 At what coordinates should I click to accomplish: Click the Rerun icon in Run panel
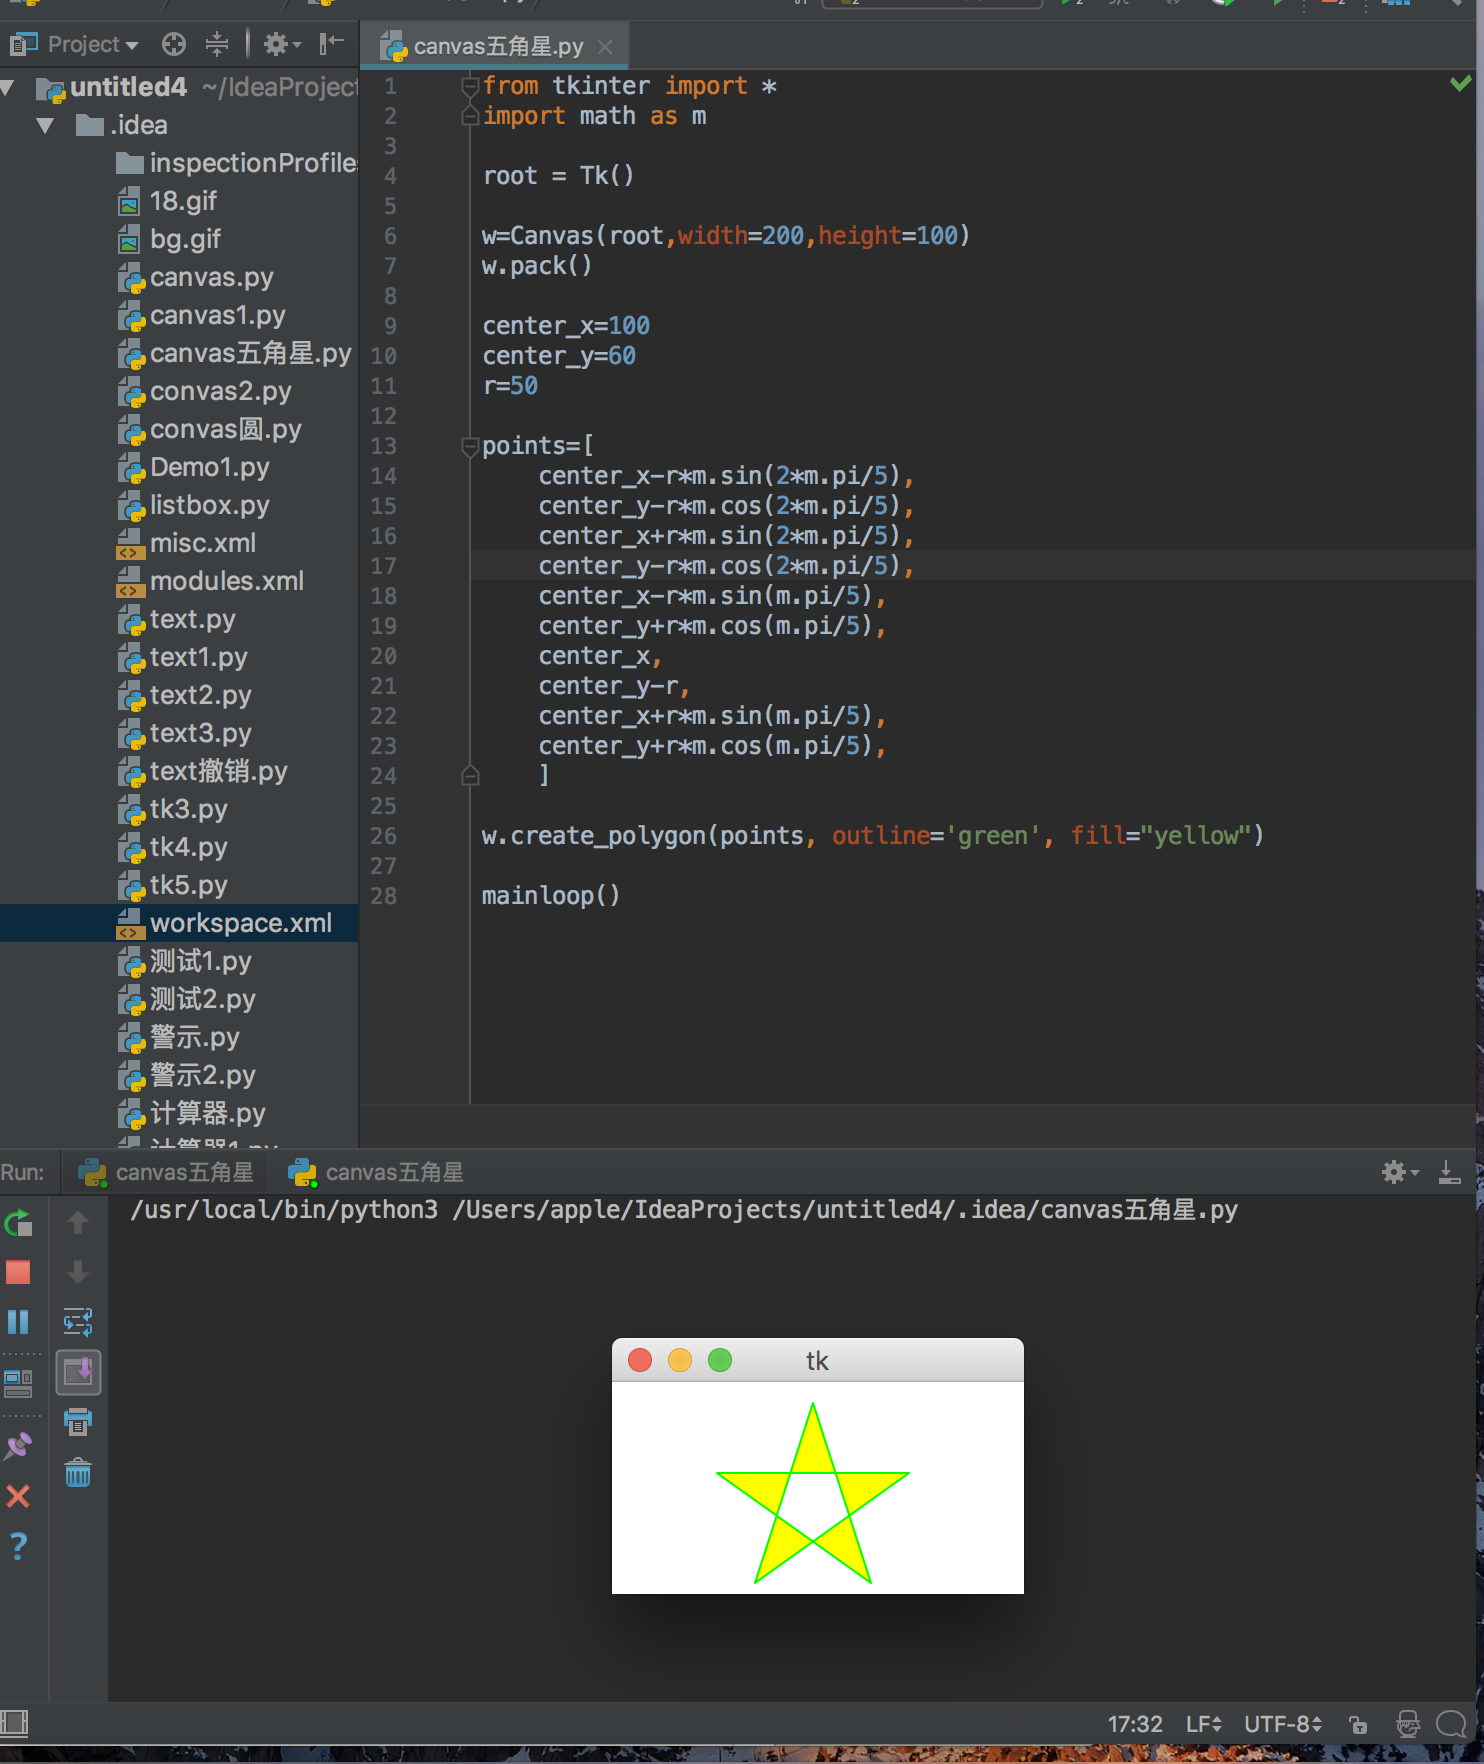pos(18,1222)
